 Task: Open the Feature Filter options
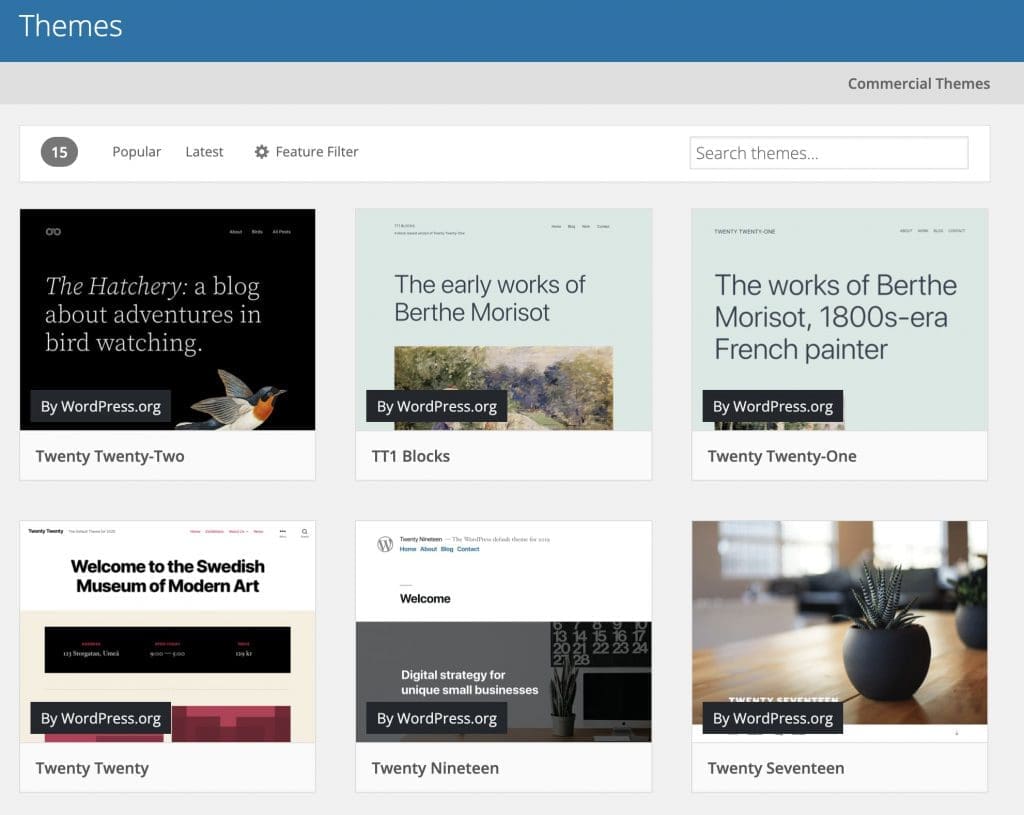point(306,152)
